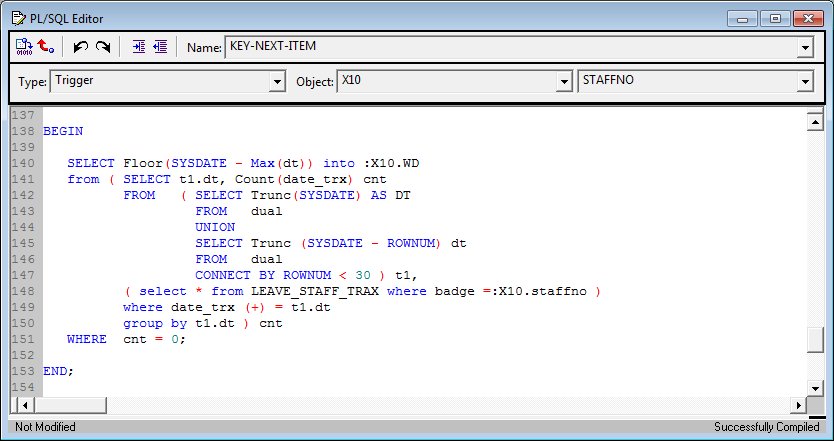
Task: Click the vertical scrollbar up arrow
Action: (815, 120)
